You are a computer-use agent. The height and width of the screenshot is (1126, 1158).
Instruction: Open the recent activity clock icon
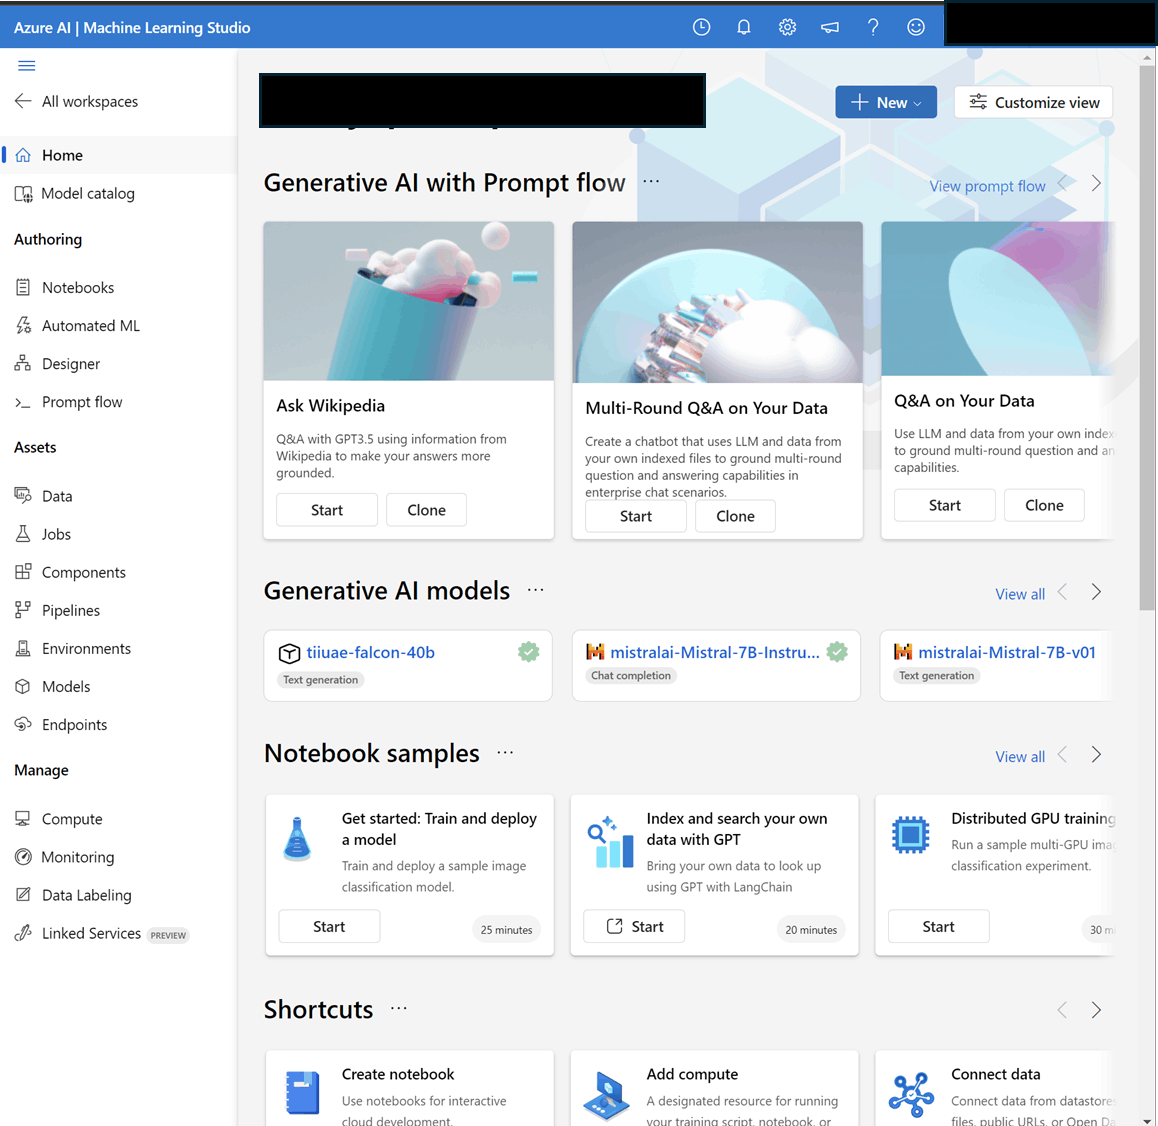[x=701, y=27]
